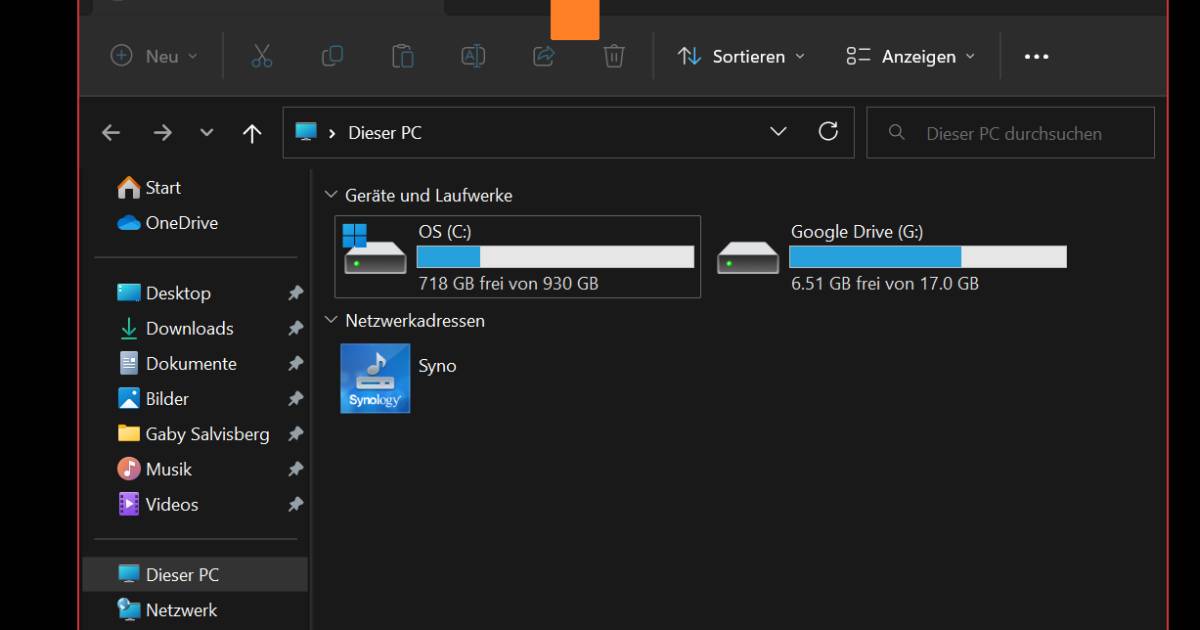Delete selection using the trash icon

click(611, 56)
